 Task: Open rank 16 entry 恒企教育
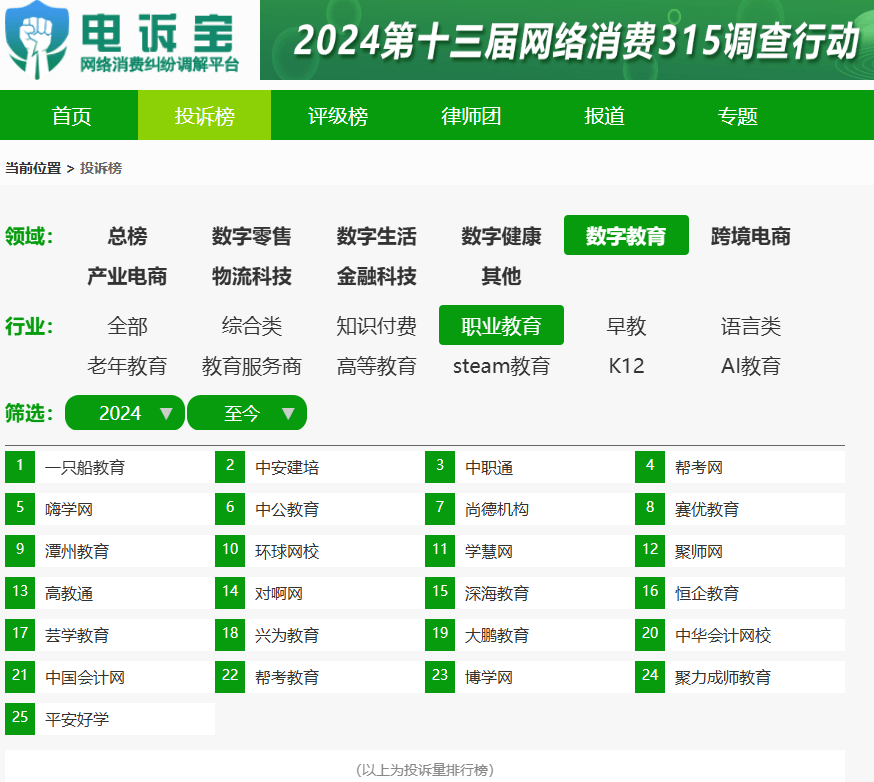click(x=740, y=593)
